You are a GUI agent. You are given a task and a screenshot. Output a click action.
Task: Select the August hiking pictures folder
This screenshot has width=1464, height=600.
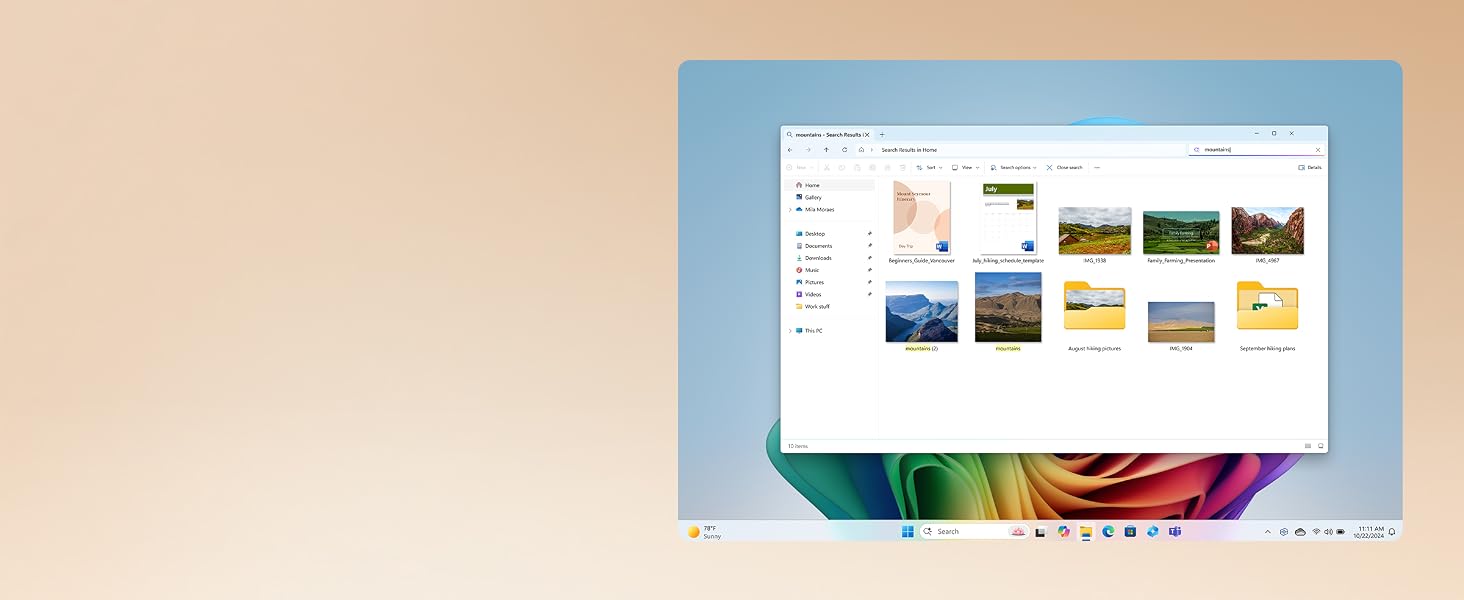pyautogui.click(x=1095, y=316)
